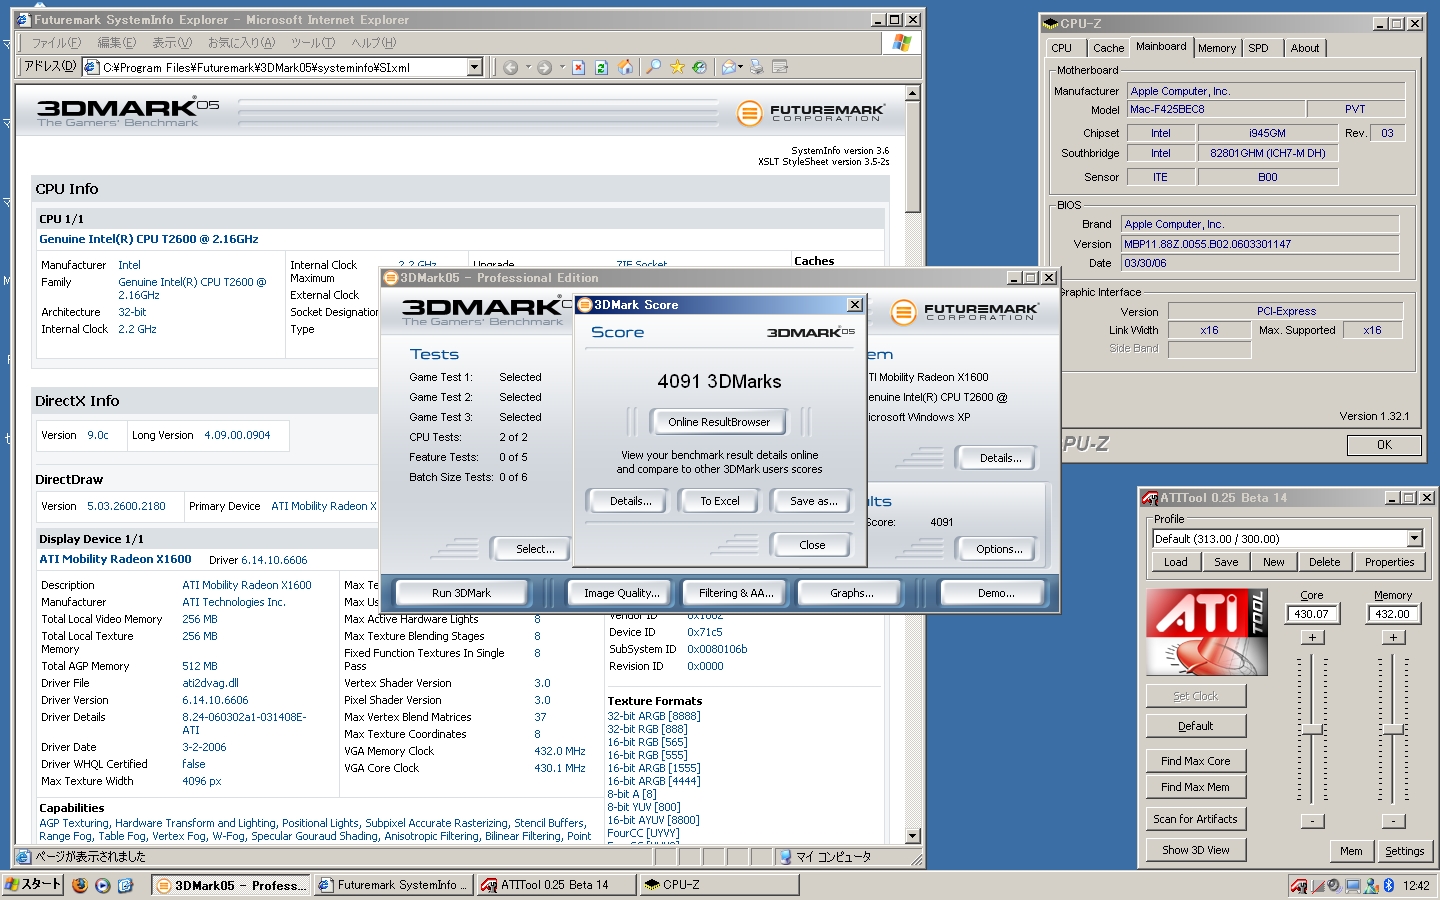
Task: Click Save as... in the score dialog
Action: (x=813, y=501)
